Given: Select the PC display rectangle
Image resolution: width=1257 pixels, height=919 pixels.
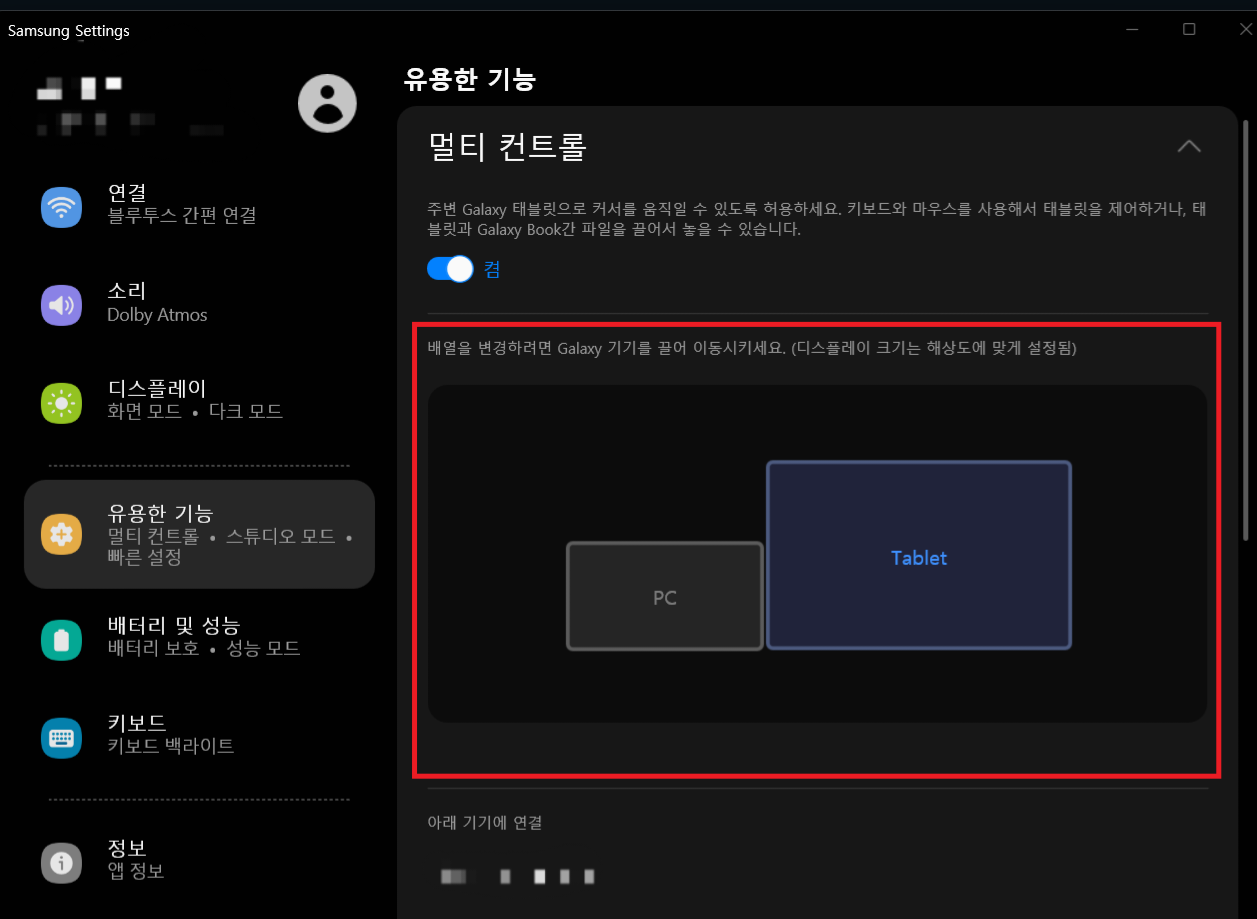Looking at the screenshot, I should (665, 596).
